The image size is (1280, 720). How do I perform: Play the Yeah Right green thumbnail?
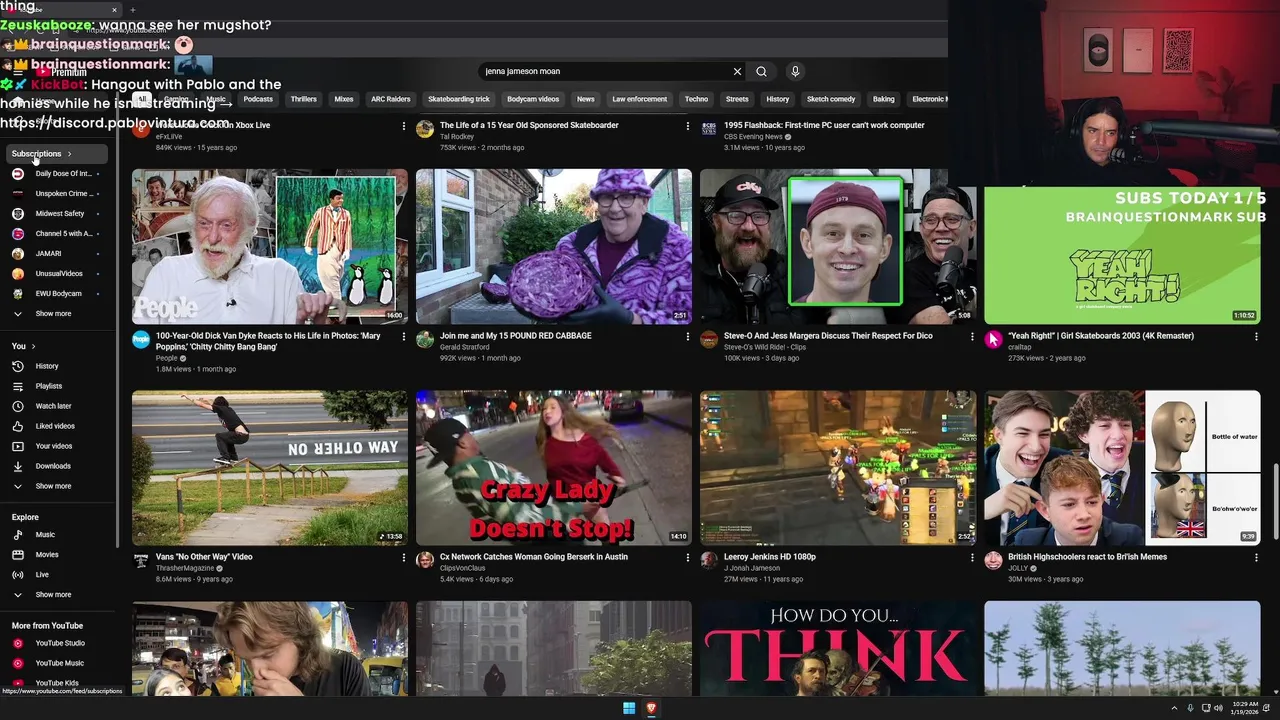1122,255
